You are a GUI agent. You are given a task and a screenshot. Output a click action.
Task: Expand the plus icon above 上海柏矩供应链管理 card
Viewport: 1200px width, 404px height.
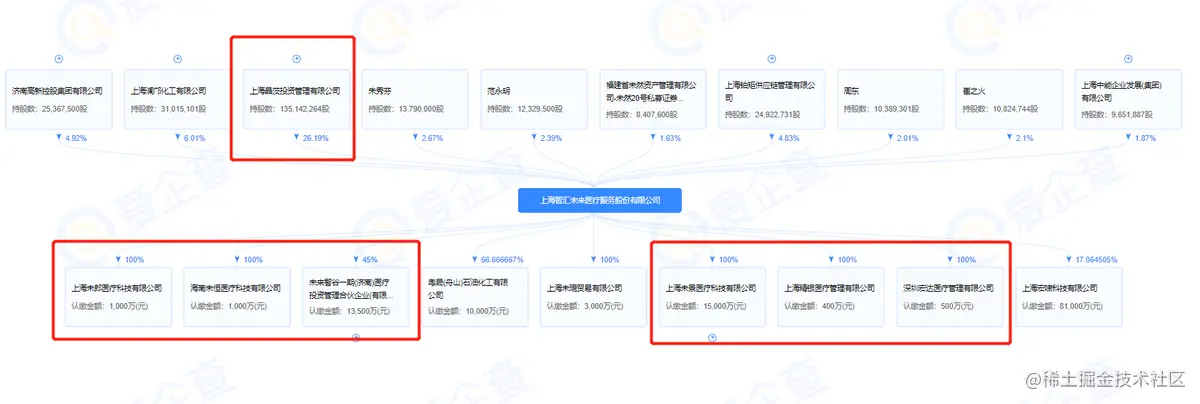point(772,59)
